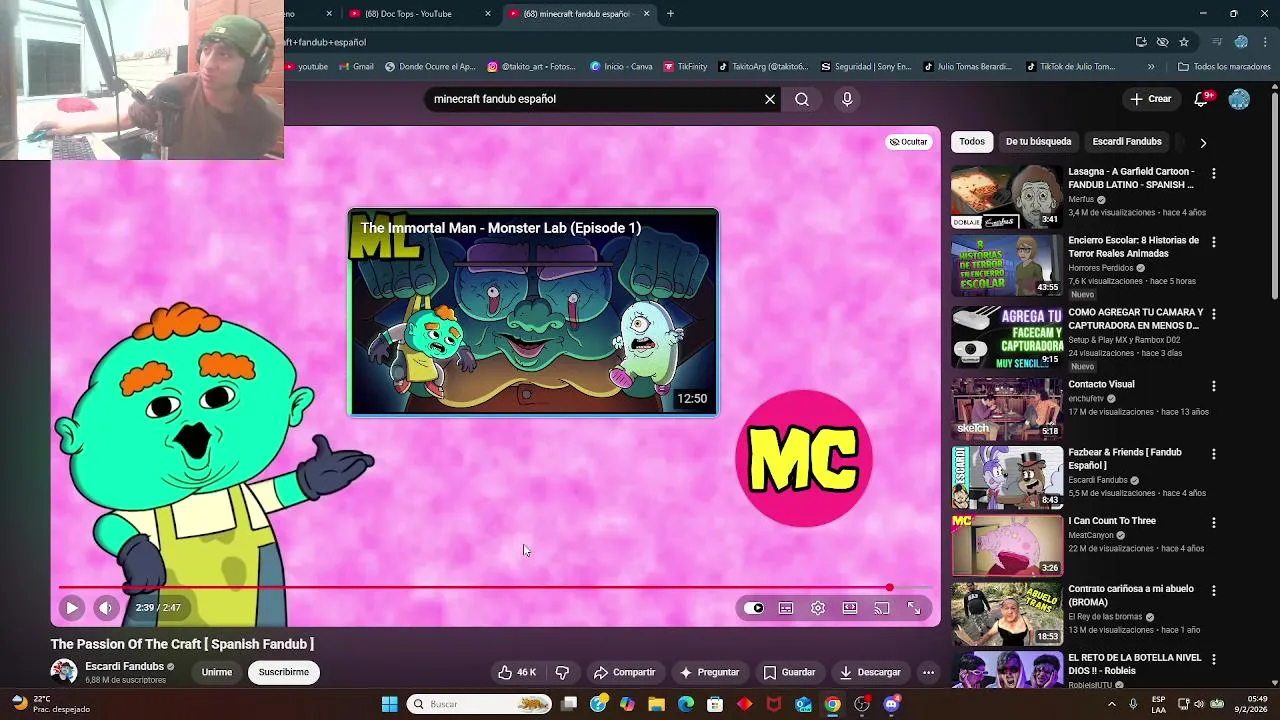Open the weather widget showing 22°C
This screenshot has width=1280, height=720.
click(50, 704)
